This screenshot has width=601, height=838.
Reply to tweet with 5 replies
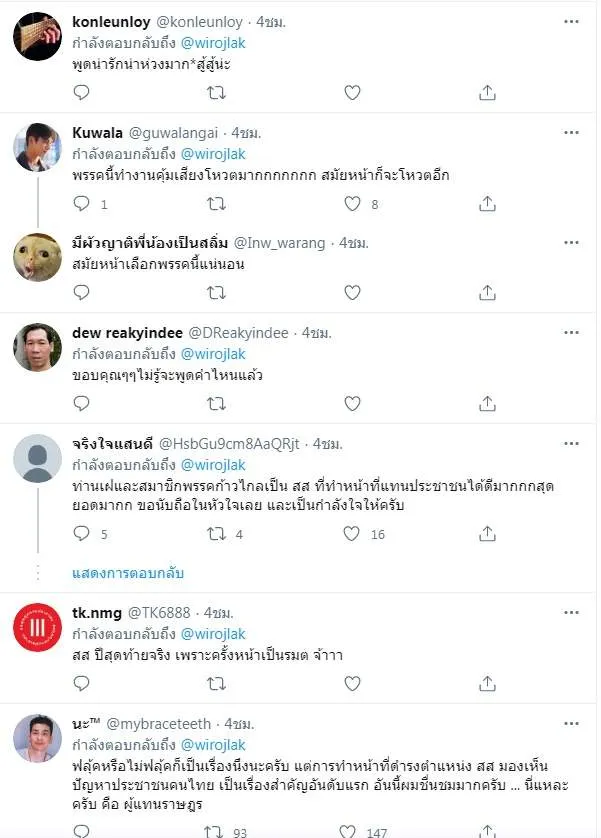click(82, 534)
